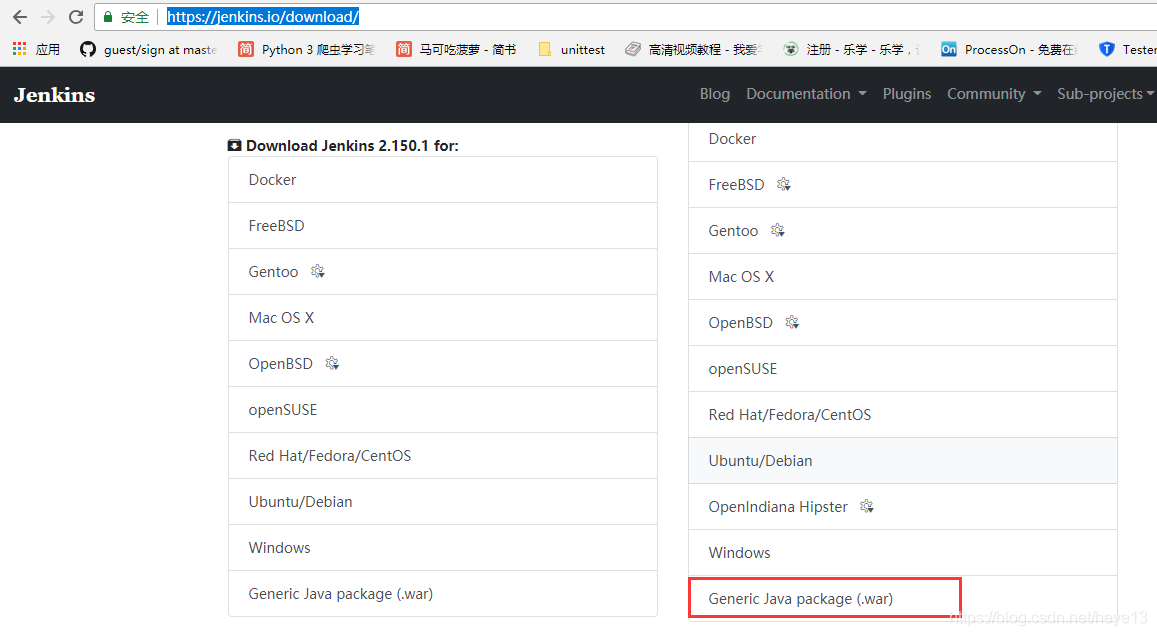
Task: Open the ProcessOn bookmark
Action: click(x=1009, y=49)
